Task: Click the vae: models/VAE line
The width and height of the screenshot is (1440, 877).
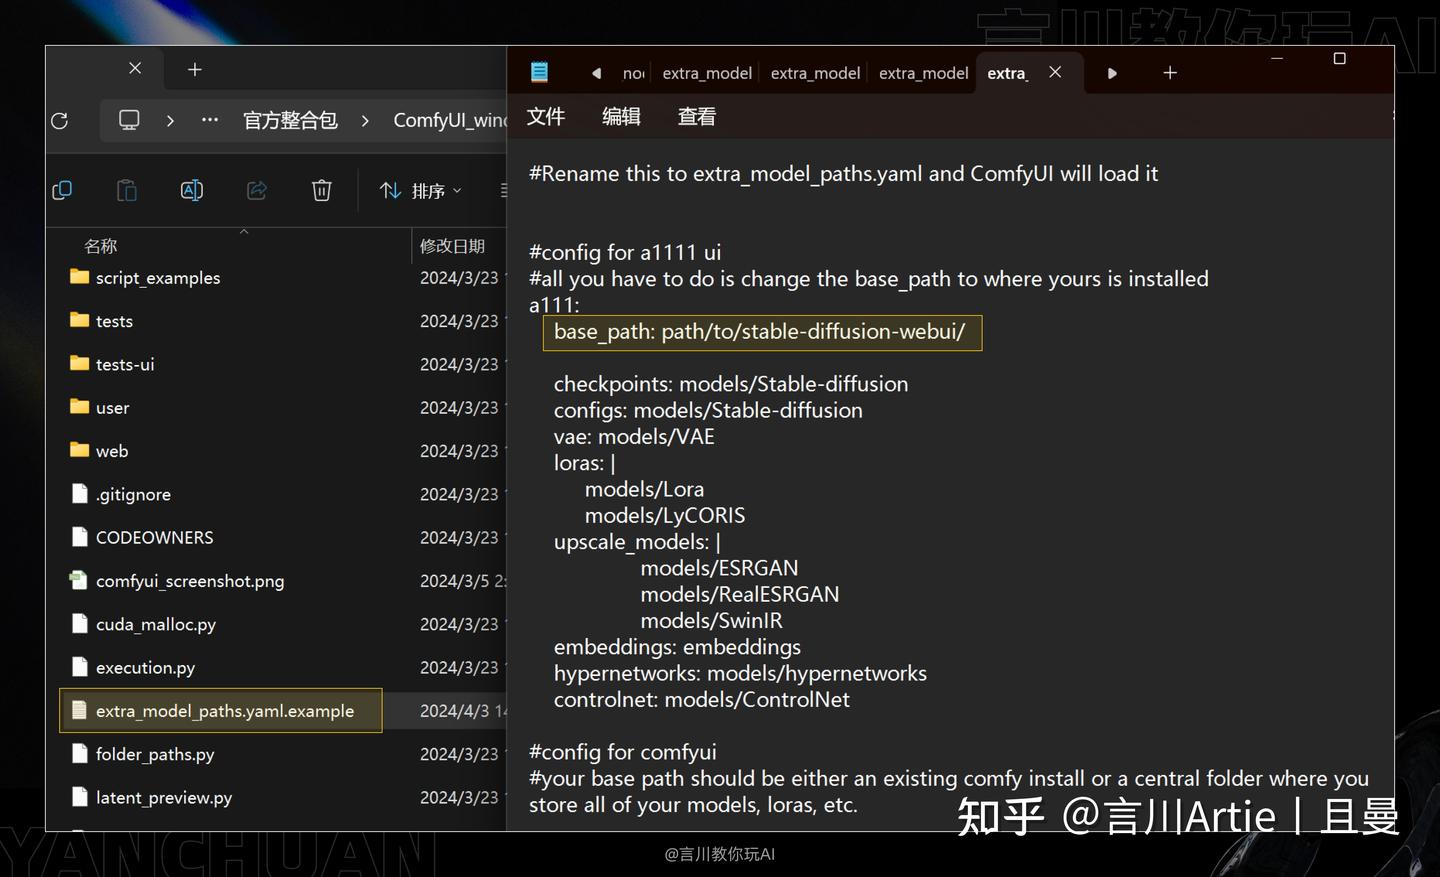Action: [x=634, y=437]
